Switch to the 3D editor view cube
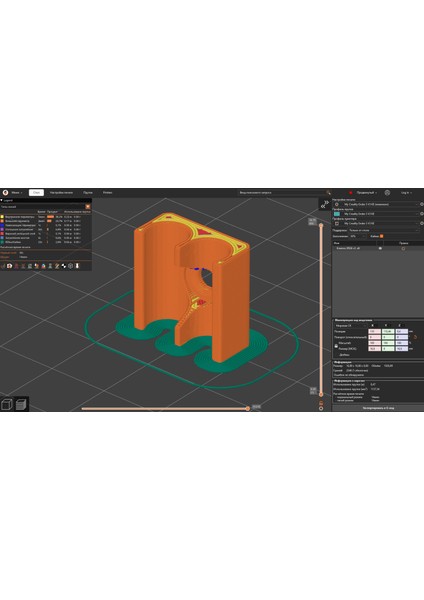The width and height of the screenshot is (424, 600). [7, 404]
